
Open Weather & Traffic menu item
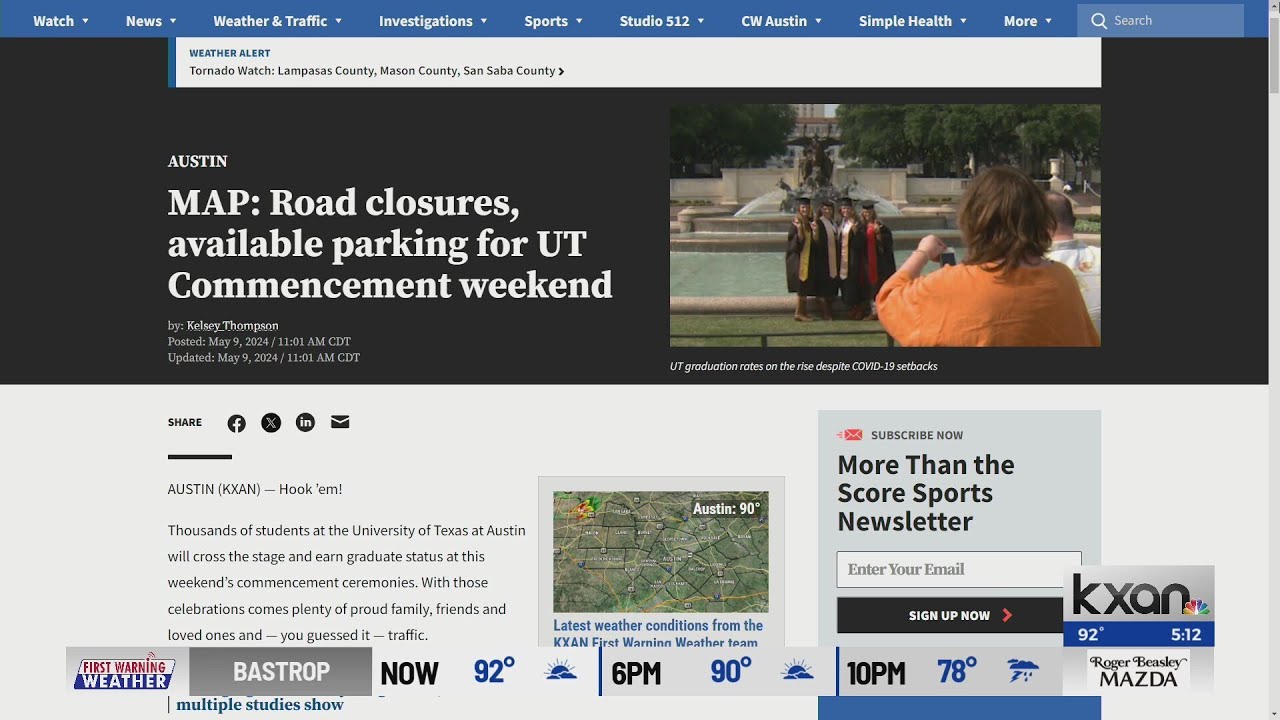(270, 21)
